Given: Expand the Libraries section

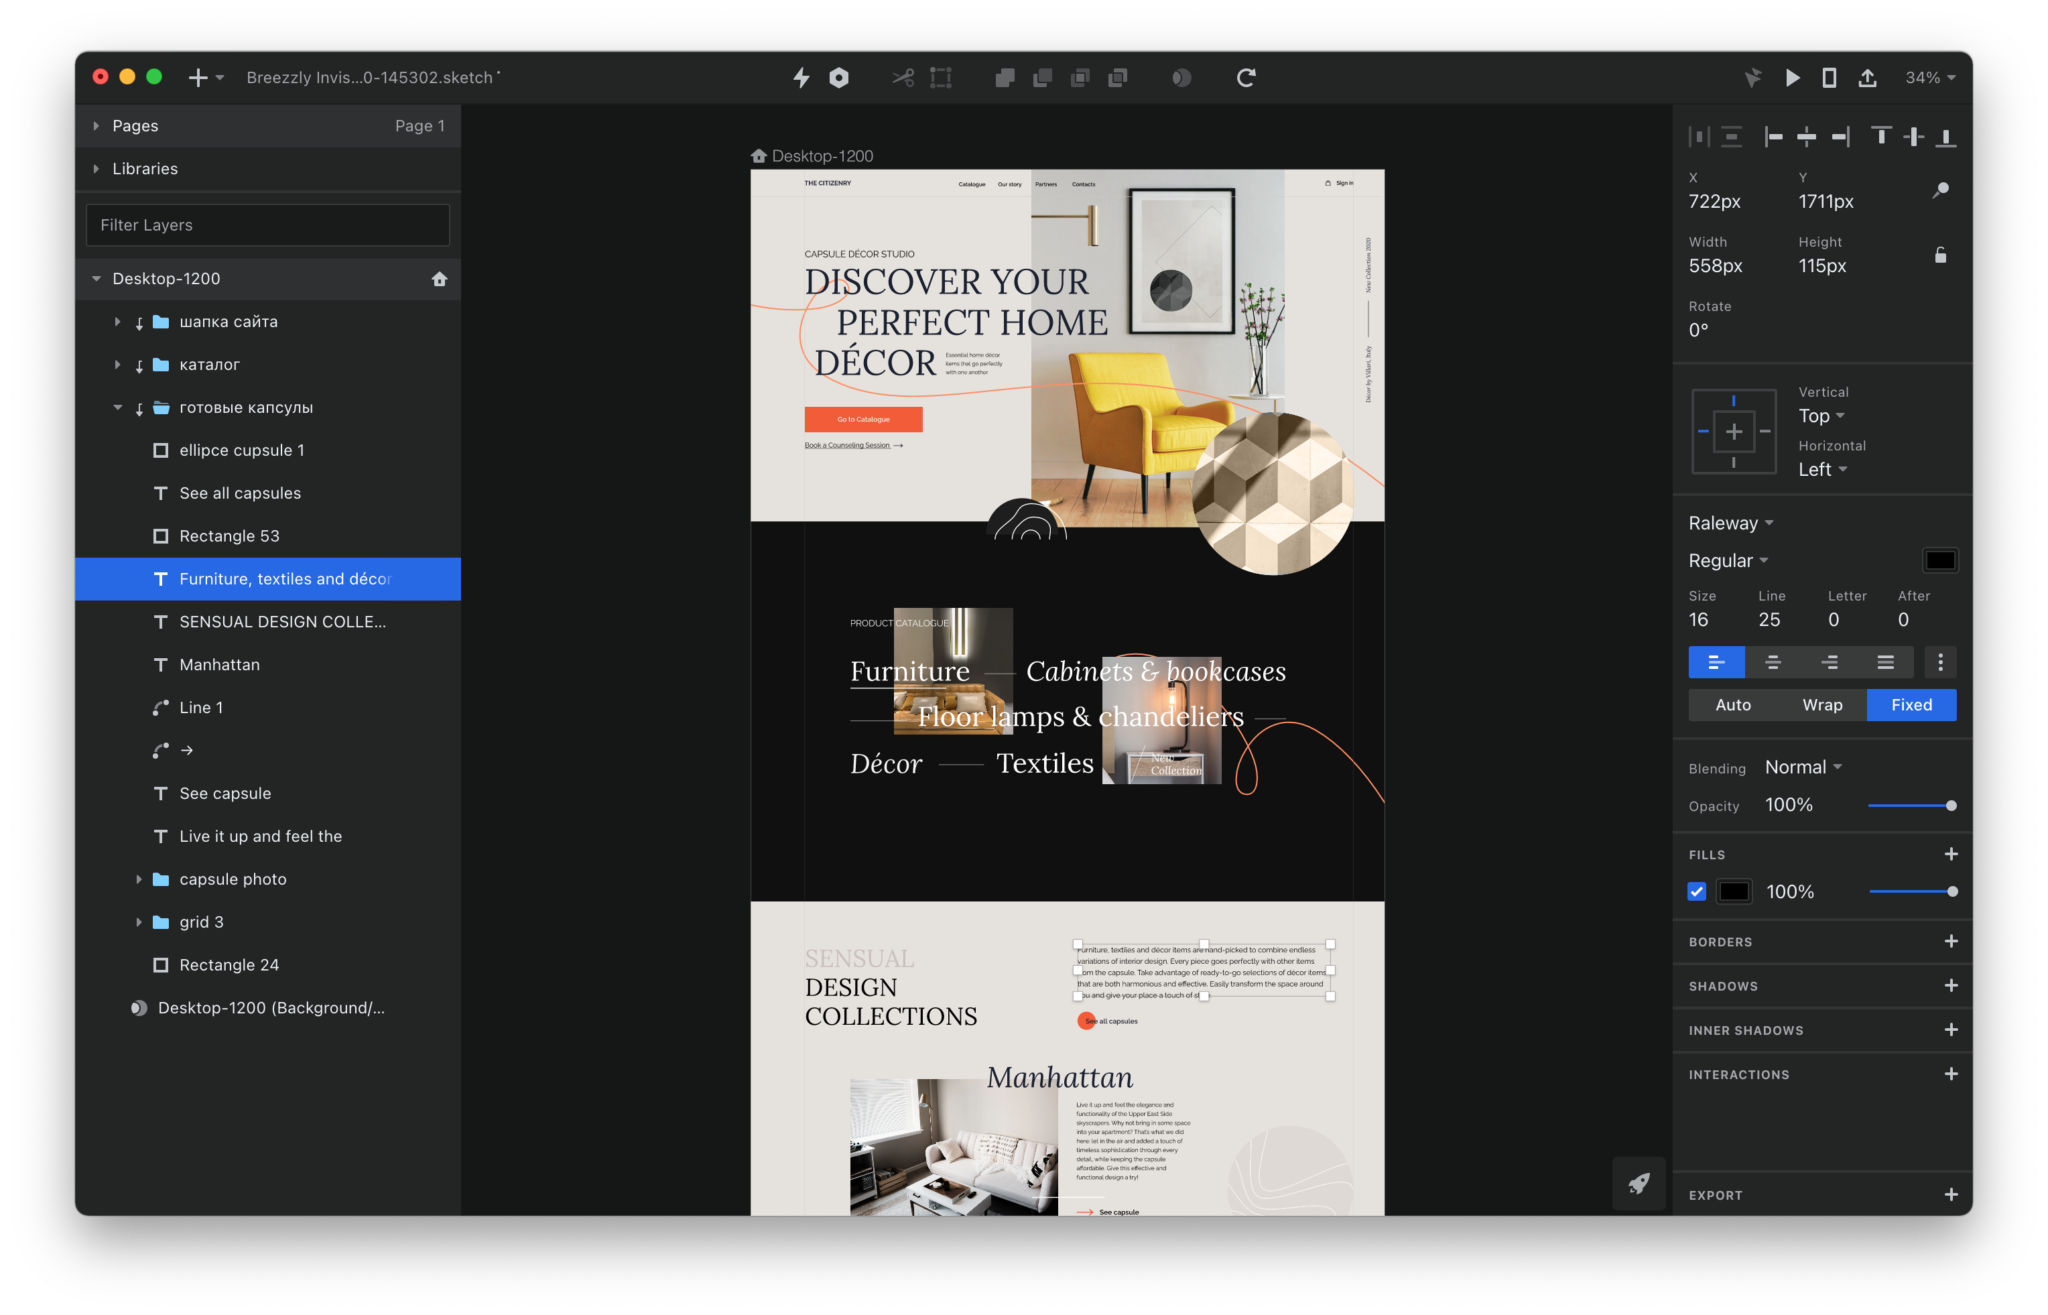Looking at the screenshot, I should 96,169.
